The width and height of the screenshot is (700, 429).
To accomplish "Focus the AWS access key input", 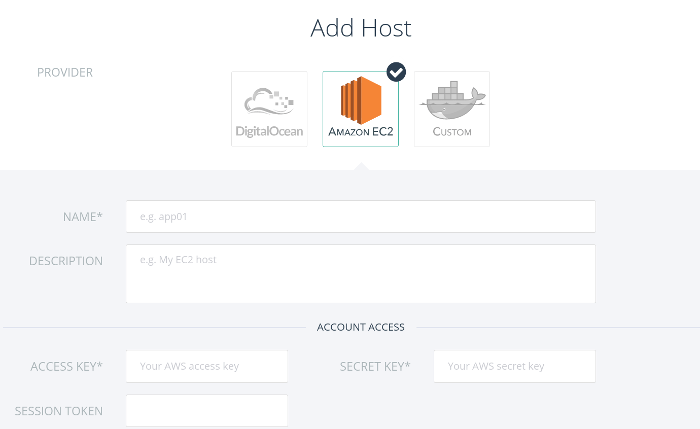I will [207, 367].
